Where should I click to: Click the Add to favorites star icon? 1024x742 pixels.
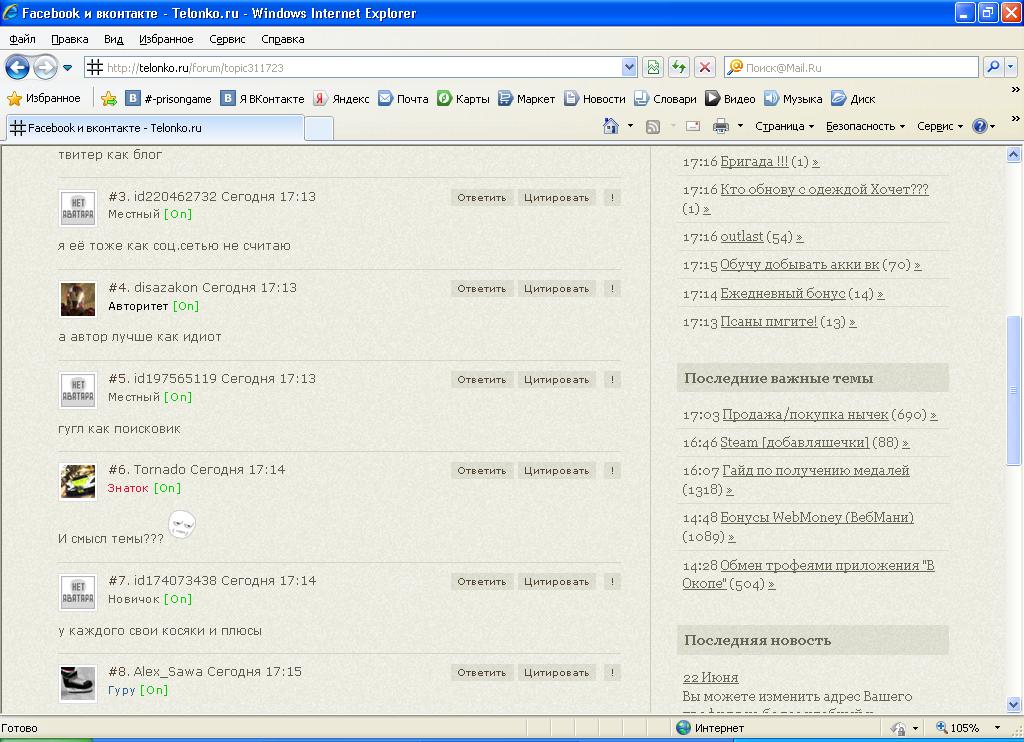tap(109, 99)
